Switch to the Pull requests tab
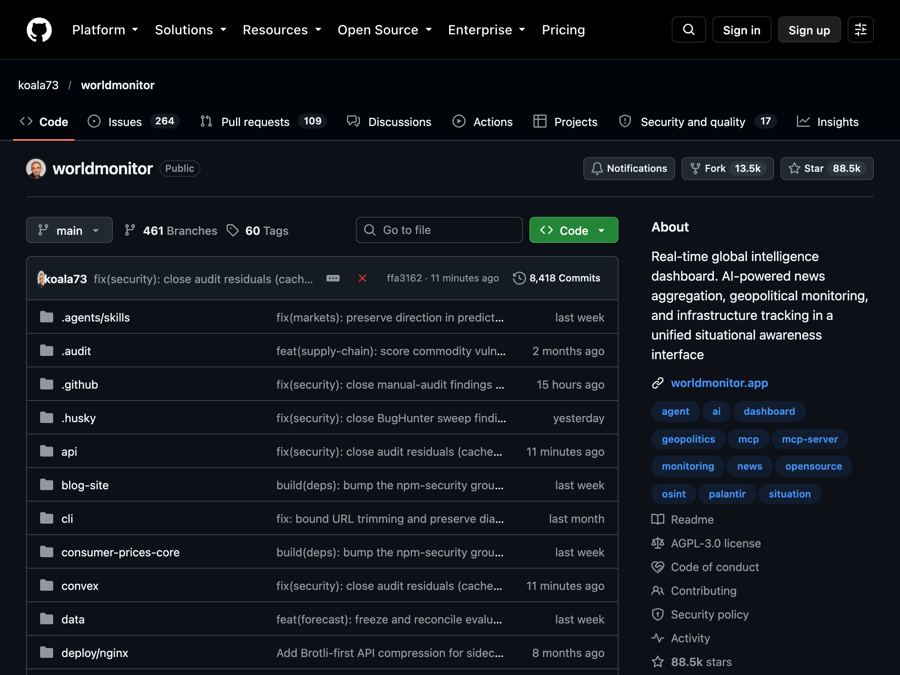Viewport: 900px width, 675px height. (263, 122)
